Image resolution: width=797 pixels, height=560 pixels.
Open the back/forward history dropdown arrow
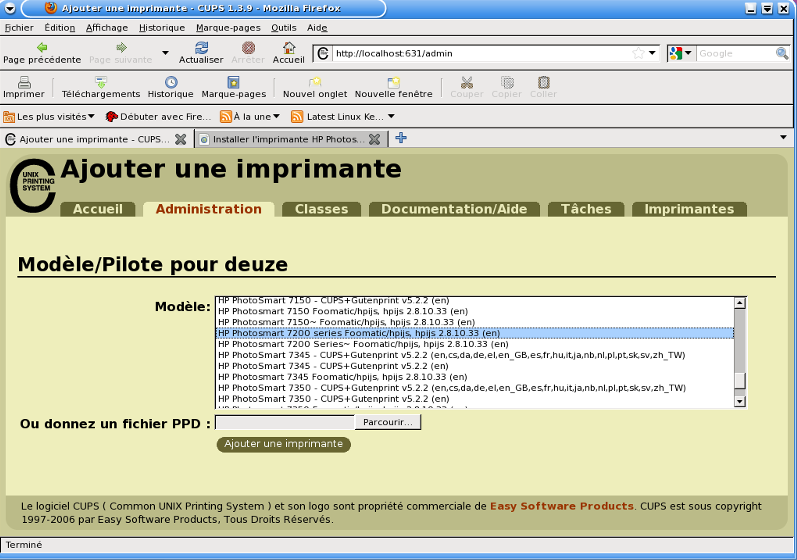165,53
